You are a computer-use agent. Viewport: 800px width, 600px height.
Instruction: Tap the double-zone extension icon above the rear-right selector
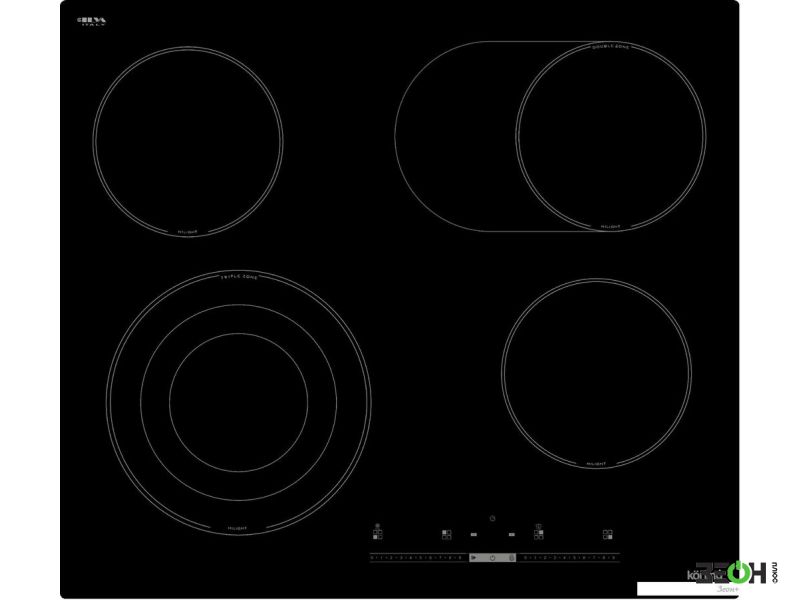[538, 526]
